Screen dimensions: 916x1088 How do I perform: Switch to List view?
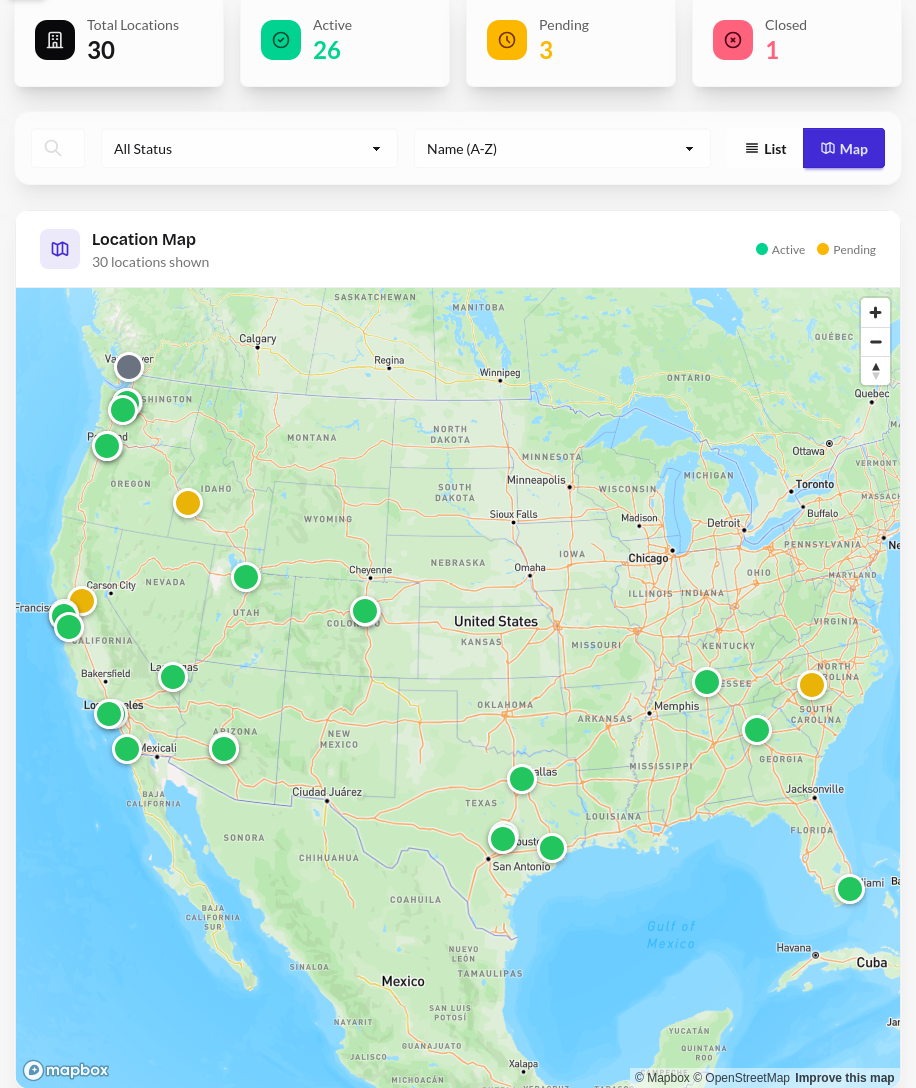[x=764, y=148]
